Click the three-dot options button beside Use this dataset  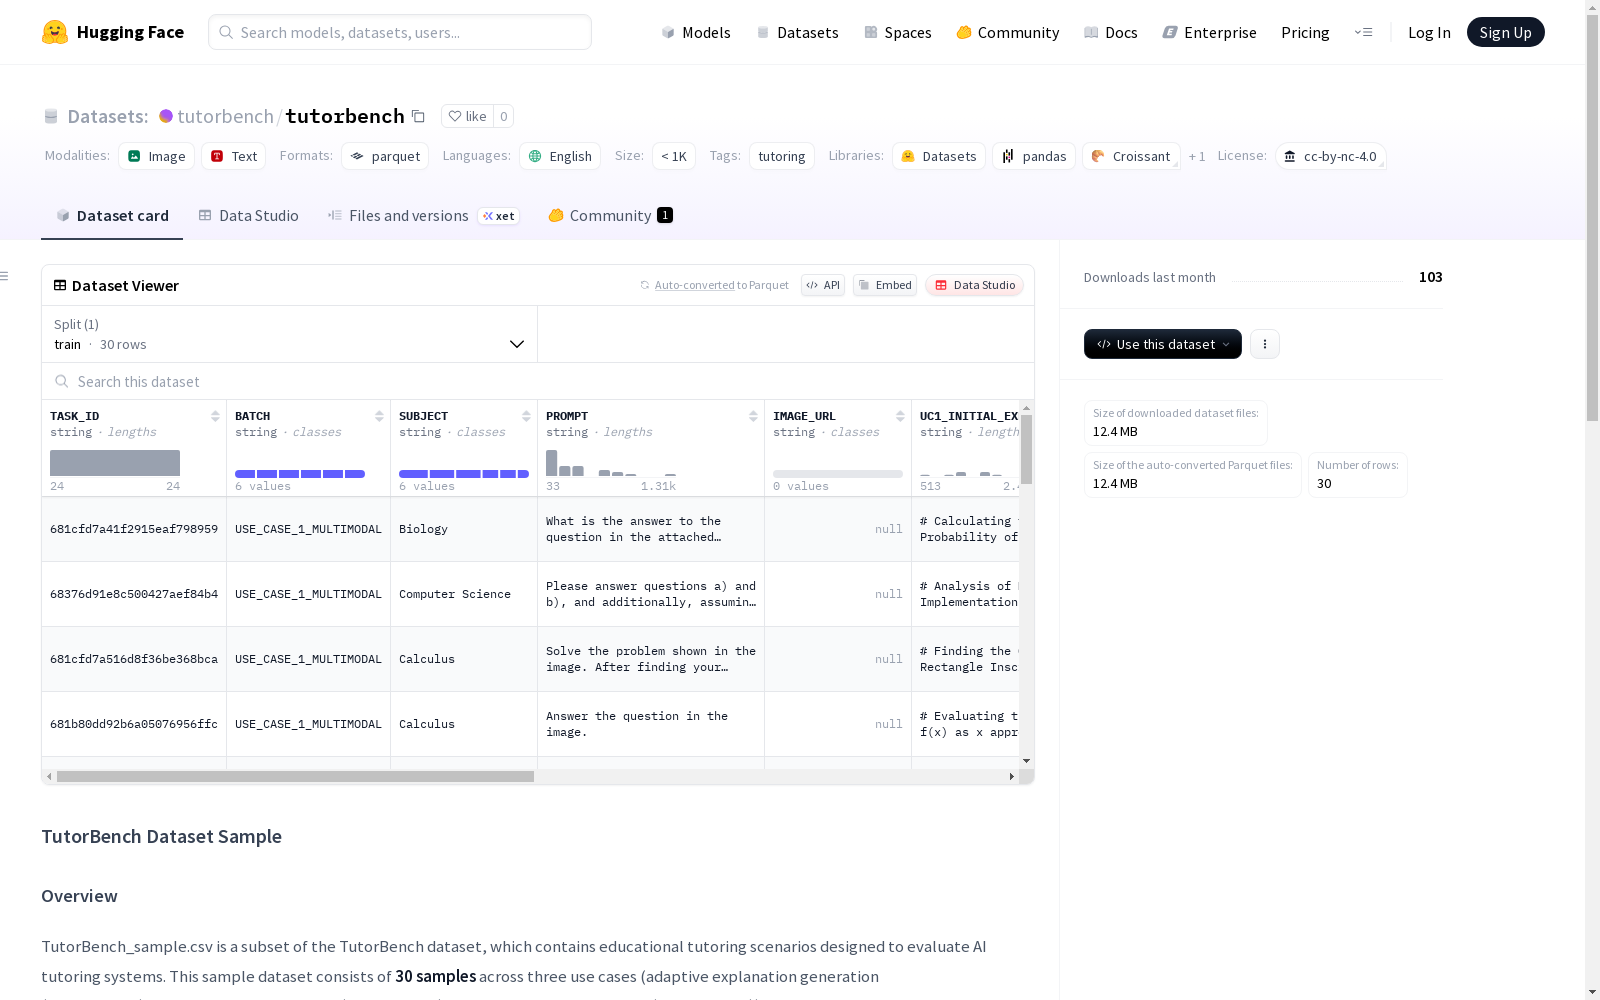[1265, 344]
